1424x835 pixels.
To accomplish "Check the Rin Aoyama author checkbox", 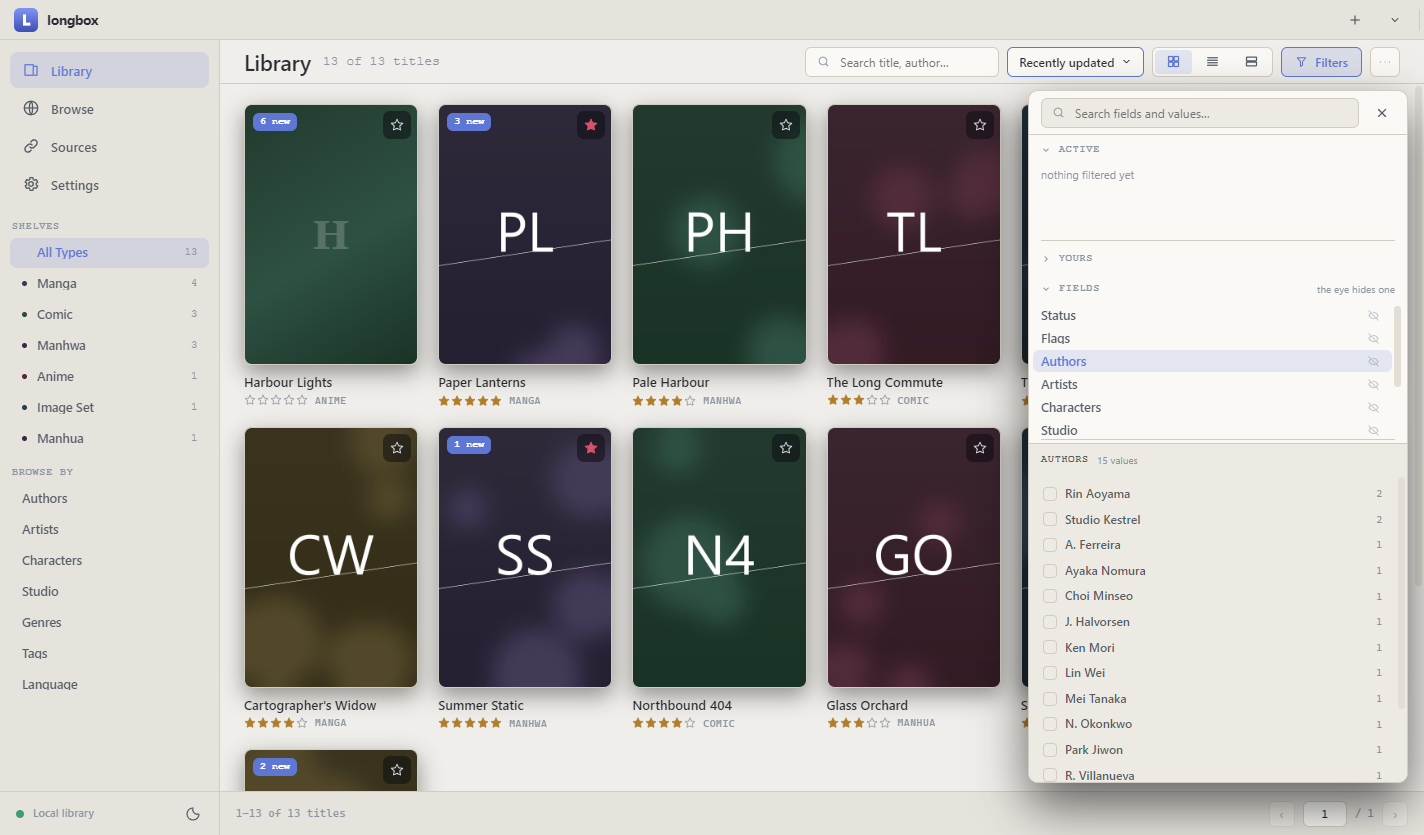I will click(1050, 494).
